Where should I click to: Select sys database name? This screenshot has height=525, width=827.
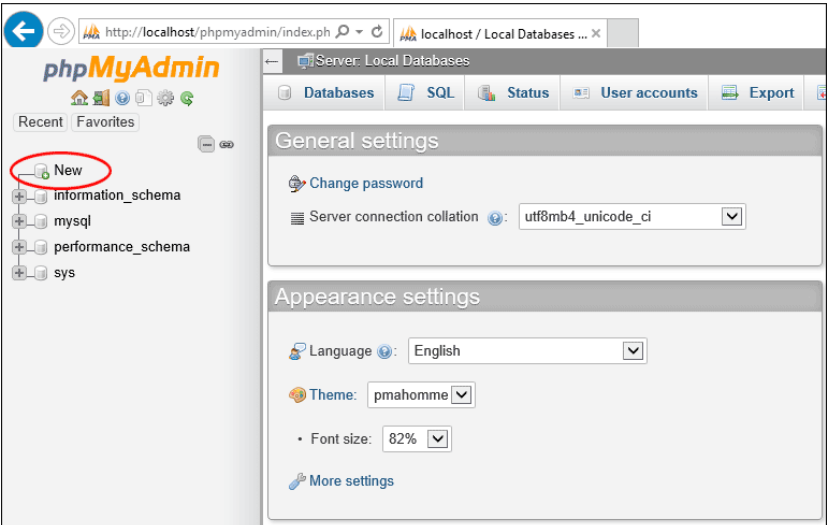pyautogui.click(x=64, y=273)
